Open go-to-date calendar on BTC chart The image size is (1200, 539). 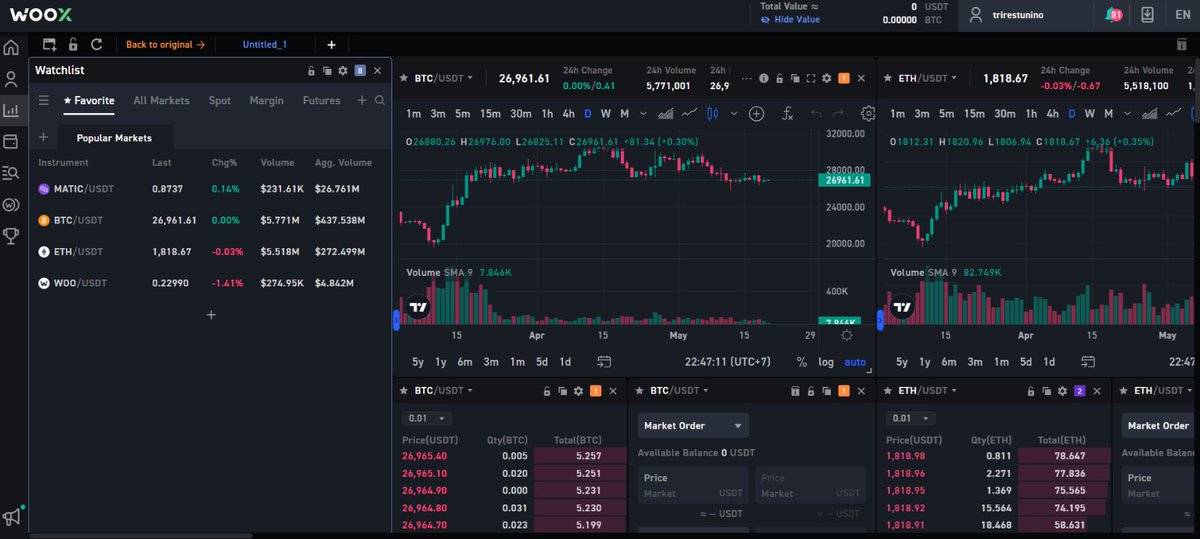click(x=604, y=362)
